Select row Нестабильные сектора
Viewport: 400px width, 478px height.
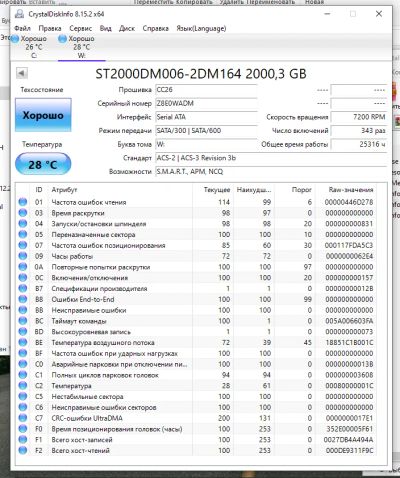(197, 397)
